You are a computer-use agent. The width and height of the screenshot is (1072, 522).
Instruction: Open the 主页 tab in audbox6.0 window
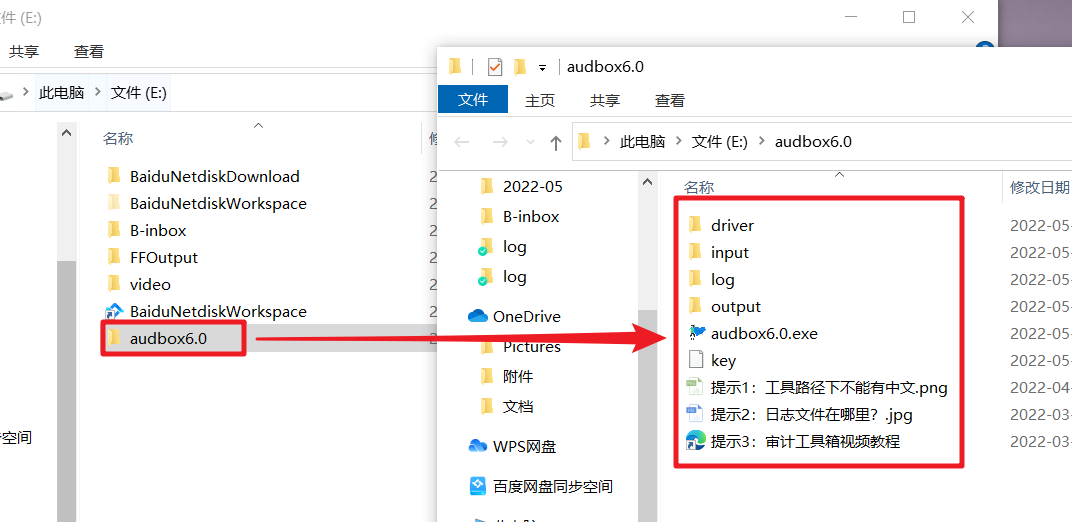coord(540,100)
